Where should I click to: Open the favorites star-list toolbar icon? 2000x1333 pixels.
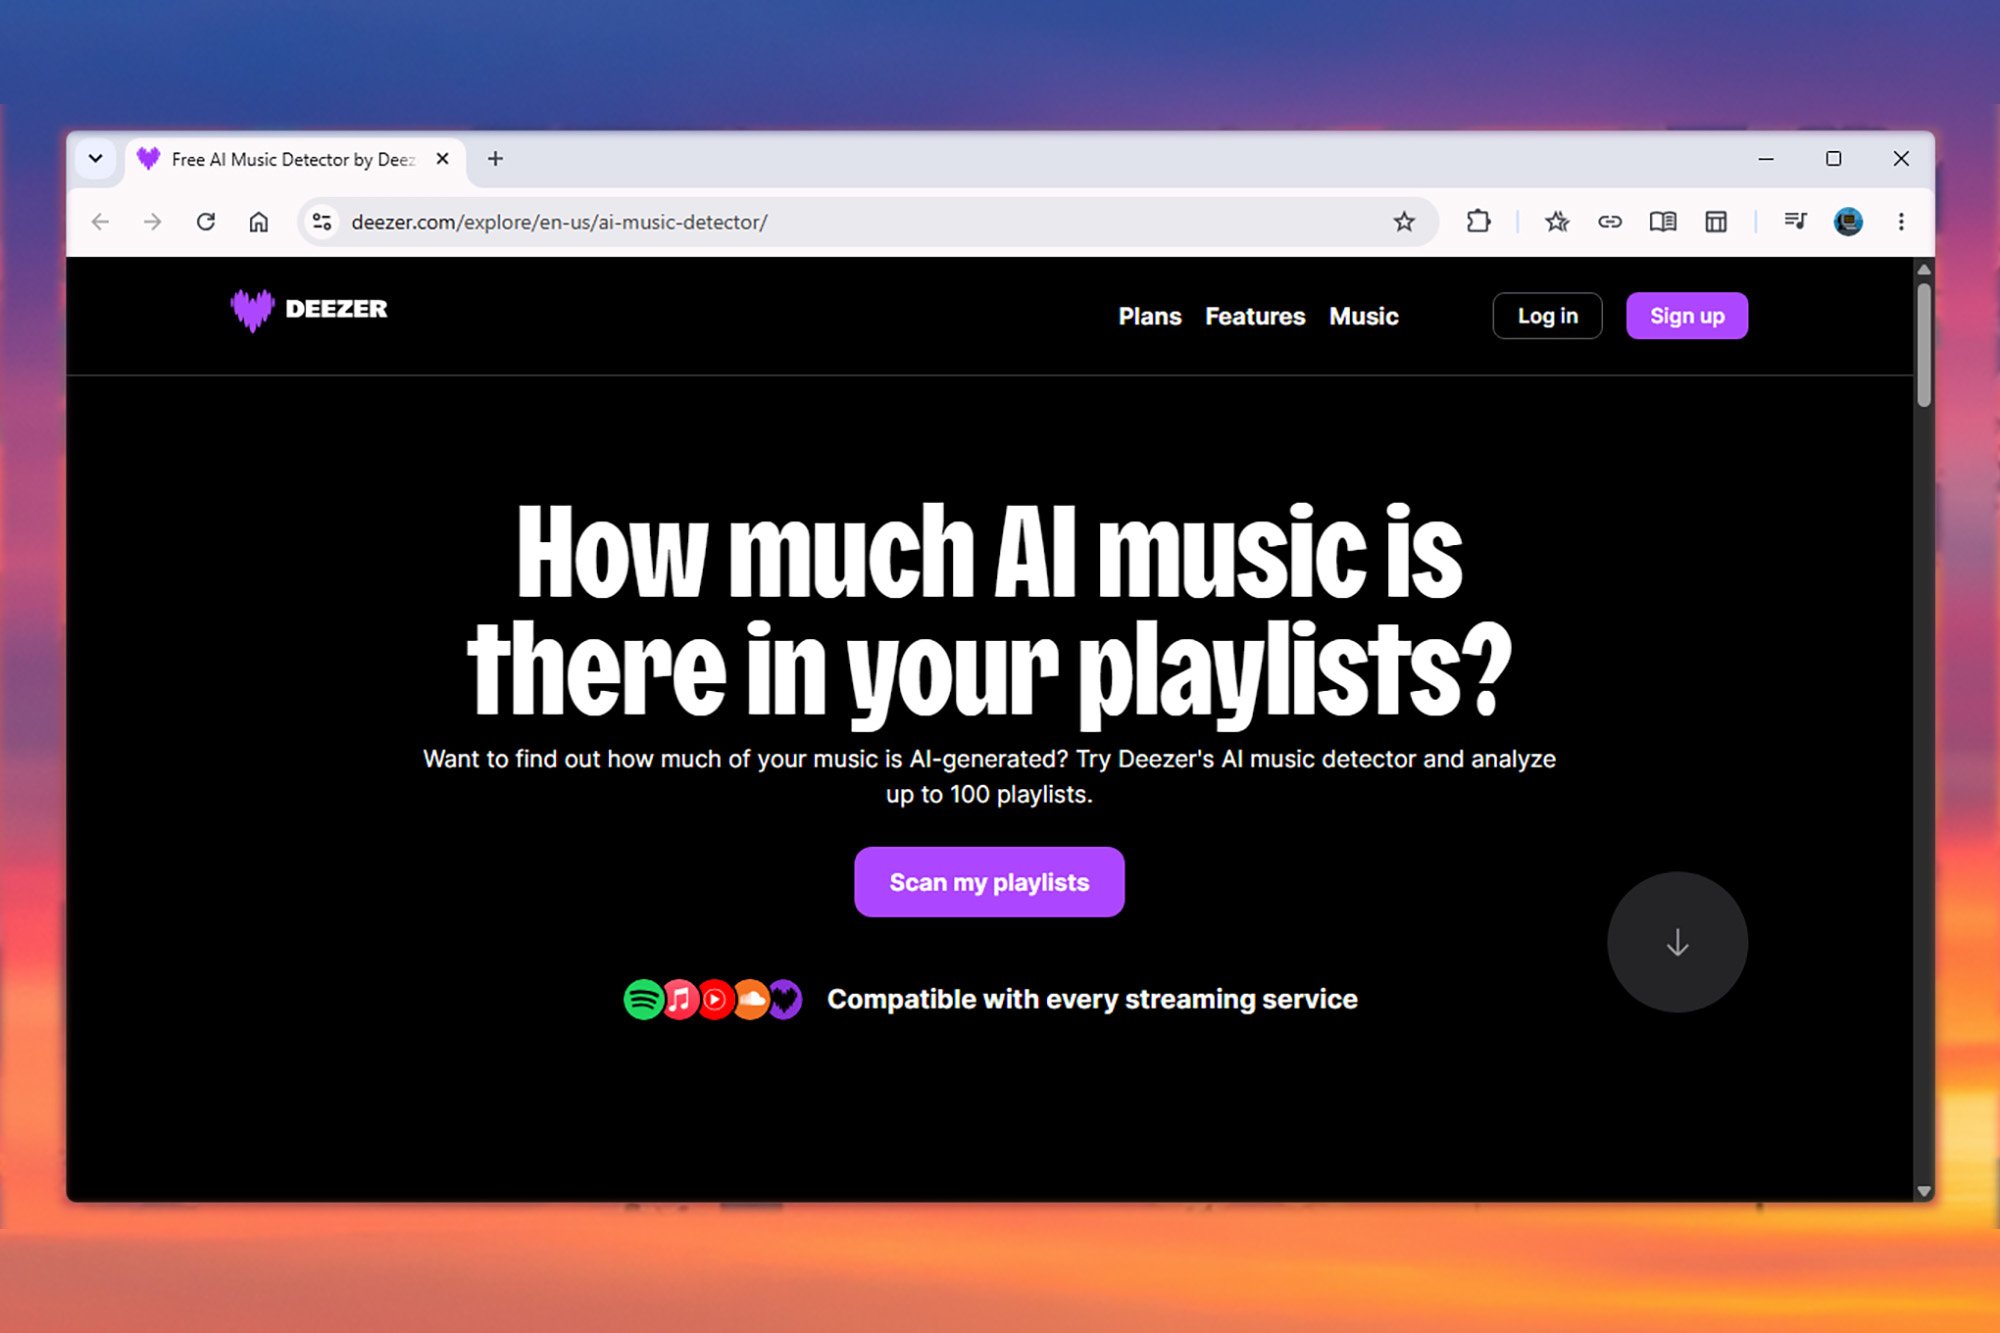1557,222
